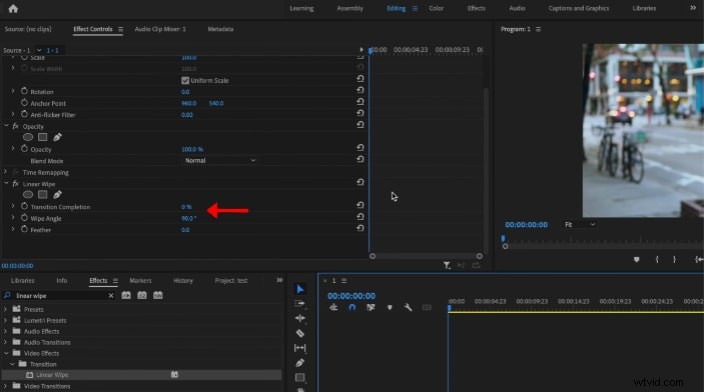Toggle Uniform Scale checkbox

pos(185,80)
